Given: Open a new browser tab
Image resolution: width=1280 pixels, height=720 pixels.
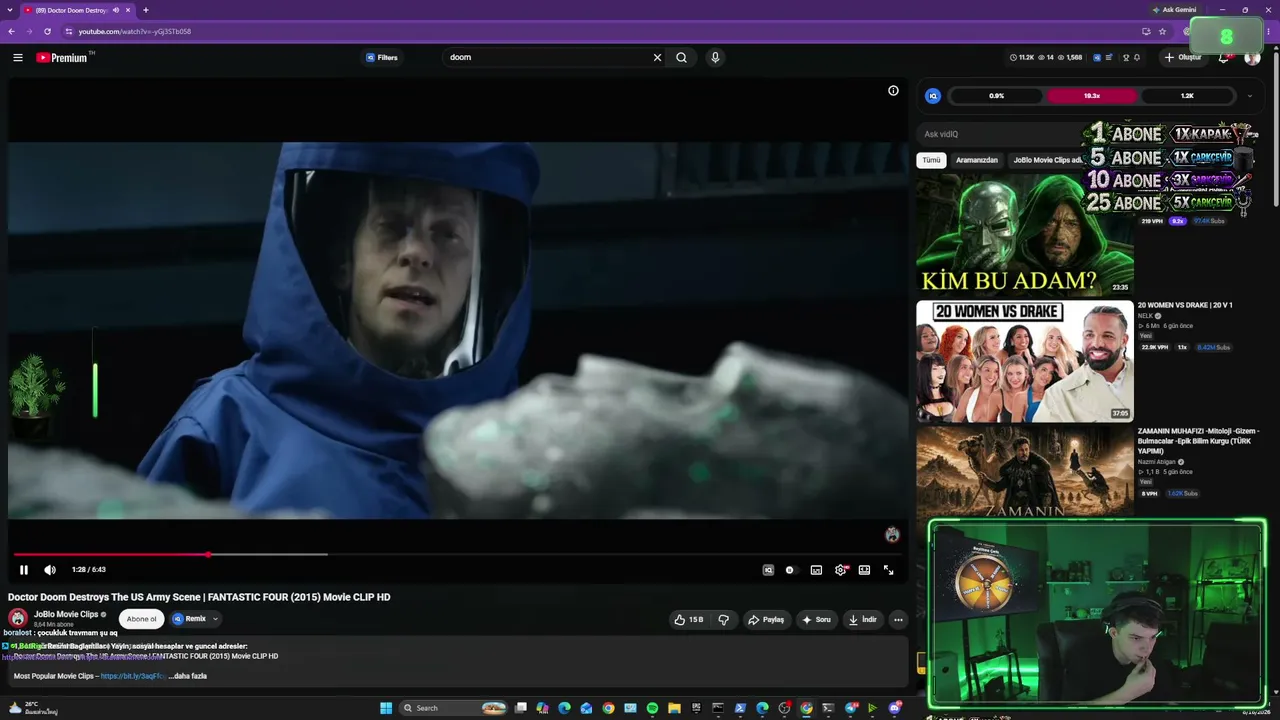Looking at the screenshot, I should pos(146,10).
